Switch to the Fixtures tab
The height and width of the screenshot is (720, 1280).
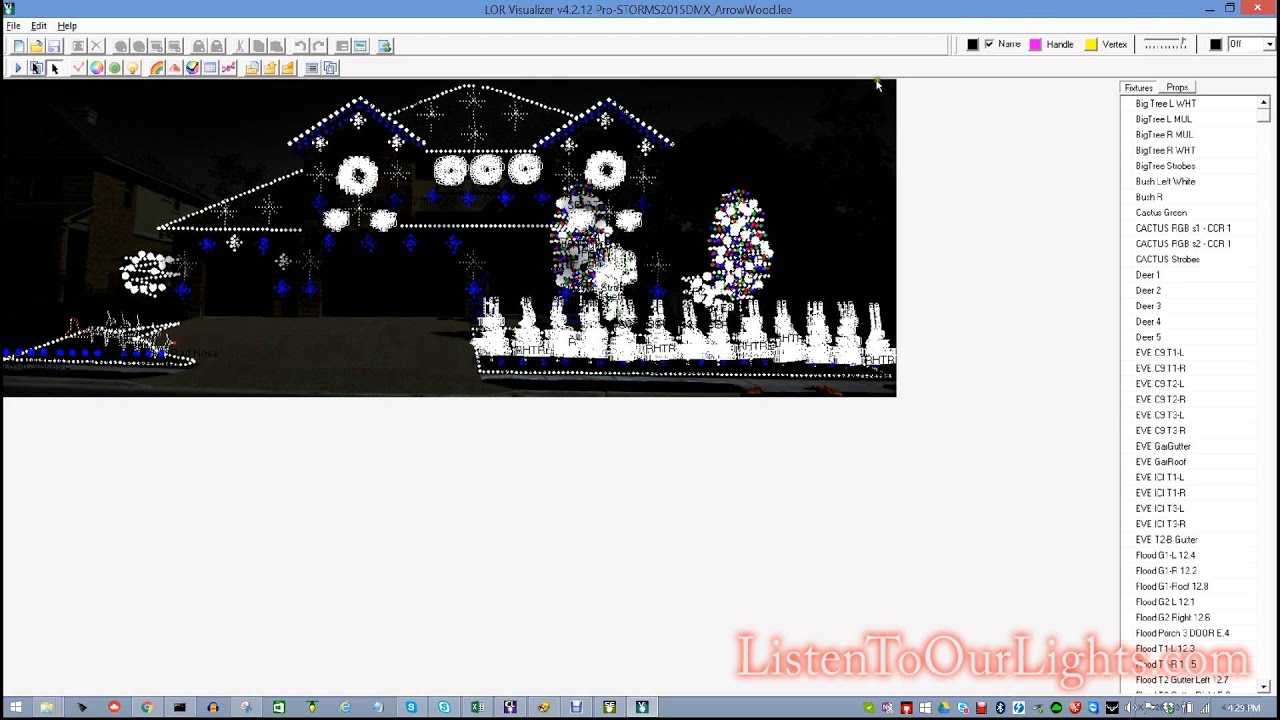(x=1139, y=88)
